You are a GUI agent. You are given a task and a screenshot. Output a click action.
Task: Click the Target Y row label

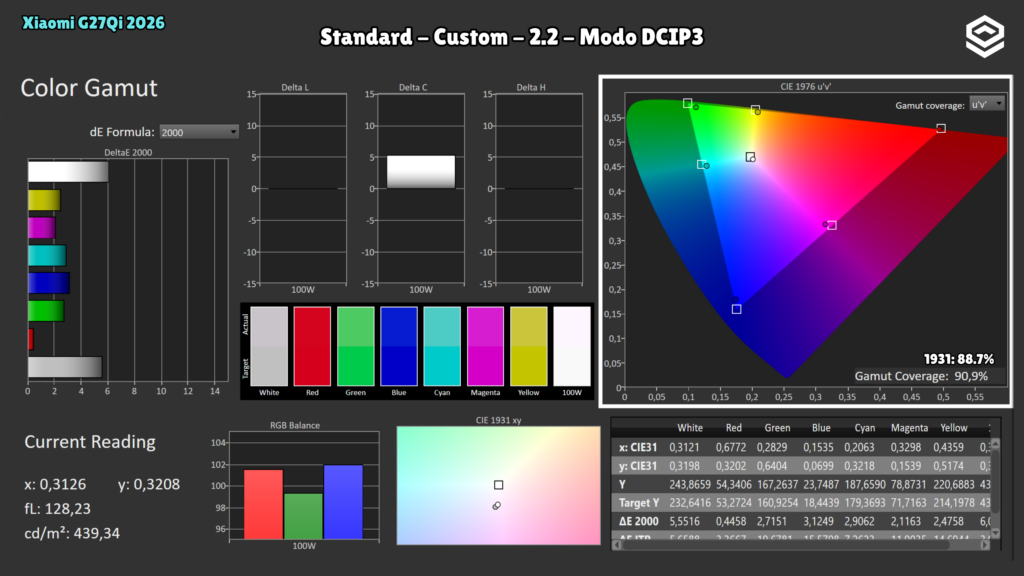click(639, 503)
